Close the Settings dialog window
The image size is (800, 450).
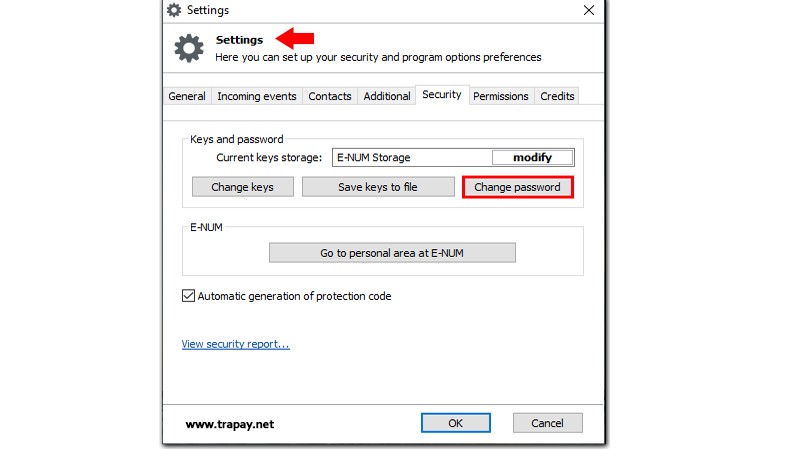pyautogui.click(x=588, y=10)
